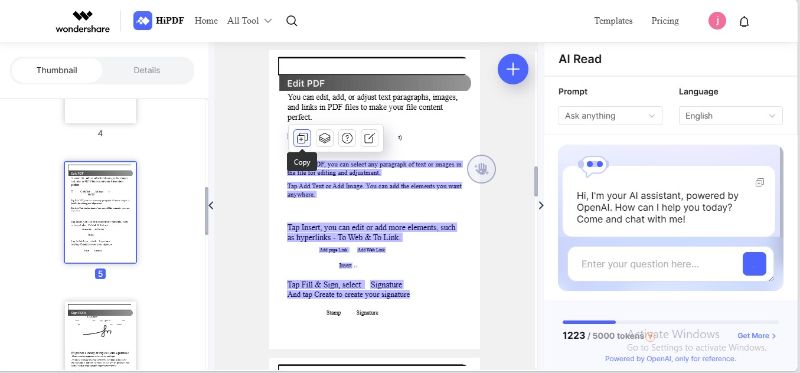The image size is (800, 373).
Task: Click the 'Add Web Link' label
Action: click(371, 250)
